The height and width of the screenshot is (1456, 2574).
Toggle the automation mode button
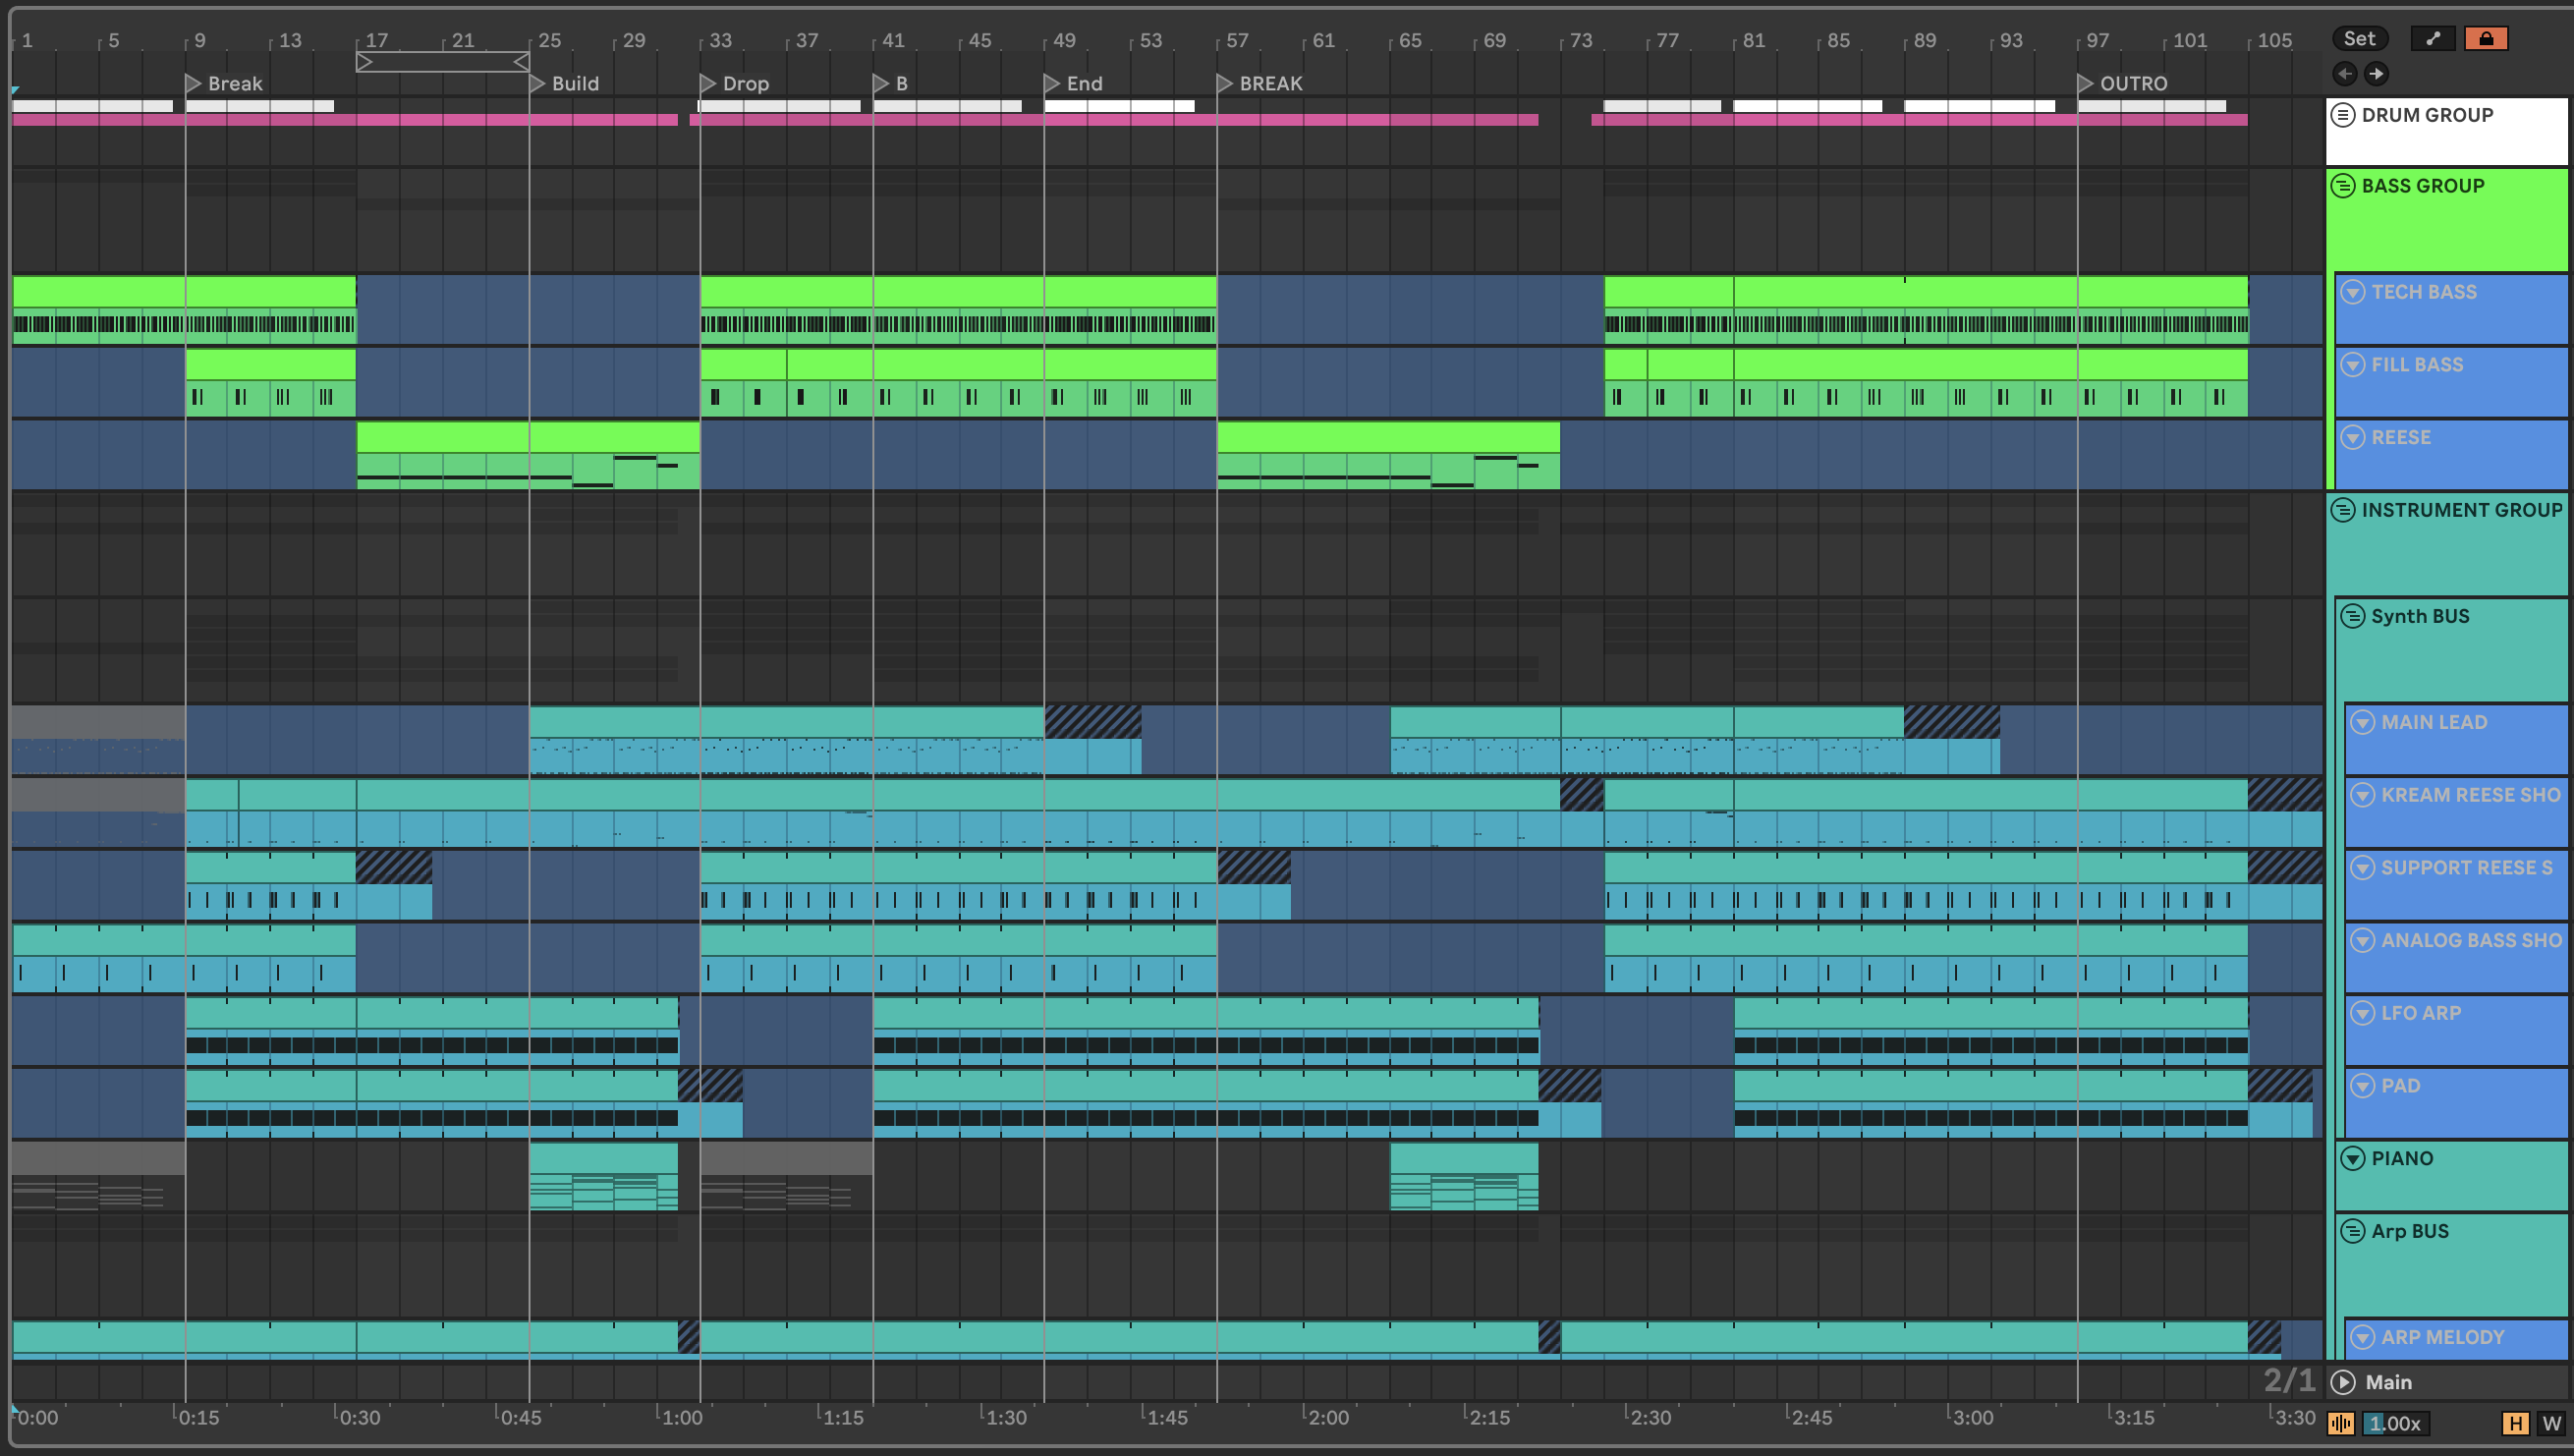point(2432,38)
